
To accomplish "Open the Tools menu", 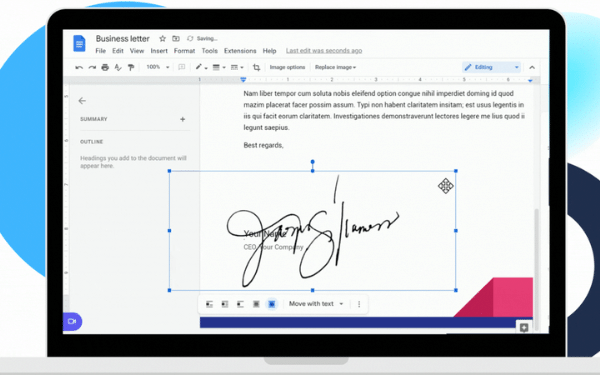I will pyautogui.click(x=210, y=51).
